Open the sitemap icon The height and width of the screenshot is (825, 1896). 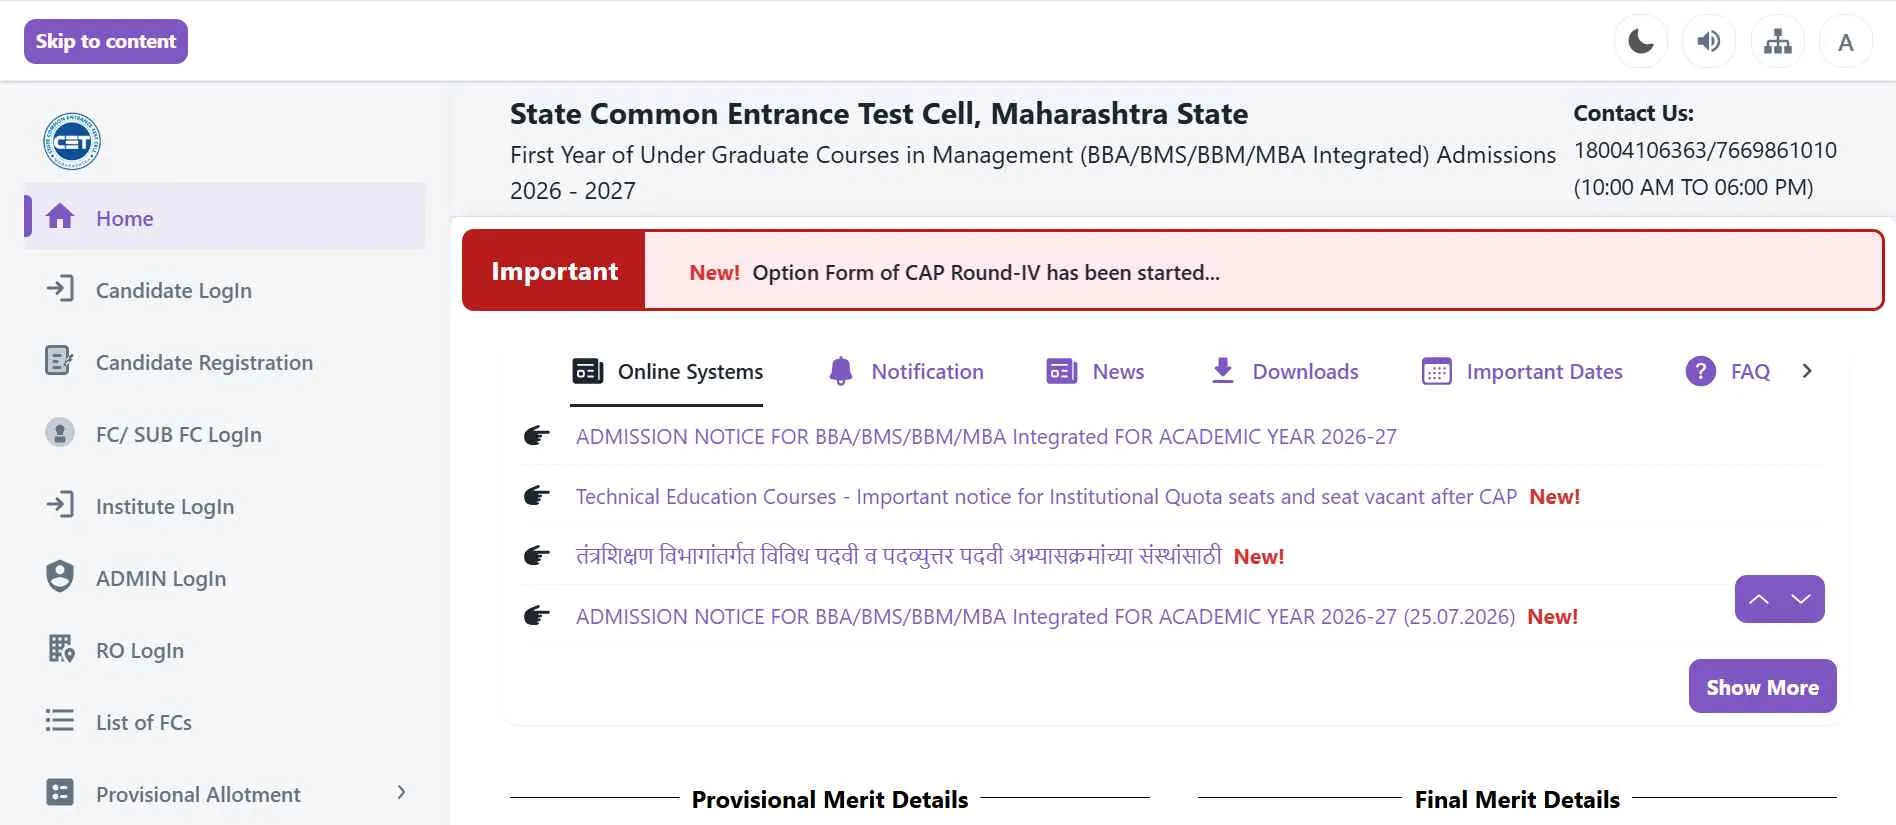click(1777, 42)
